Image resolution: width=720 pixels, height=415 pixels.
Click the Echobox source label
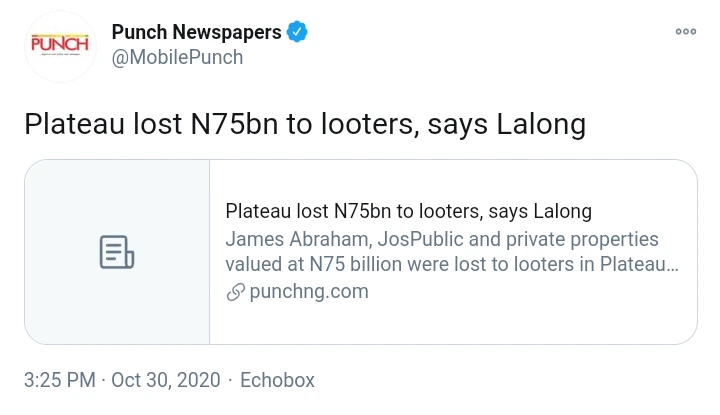[278, 380]
